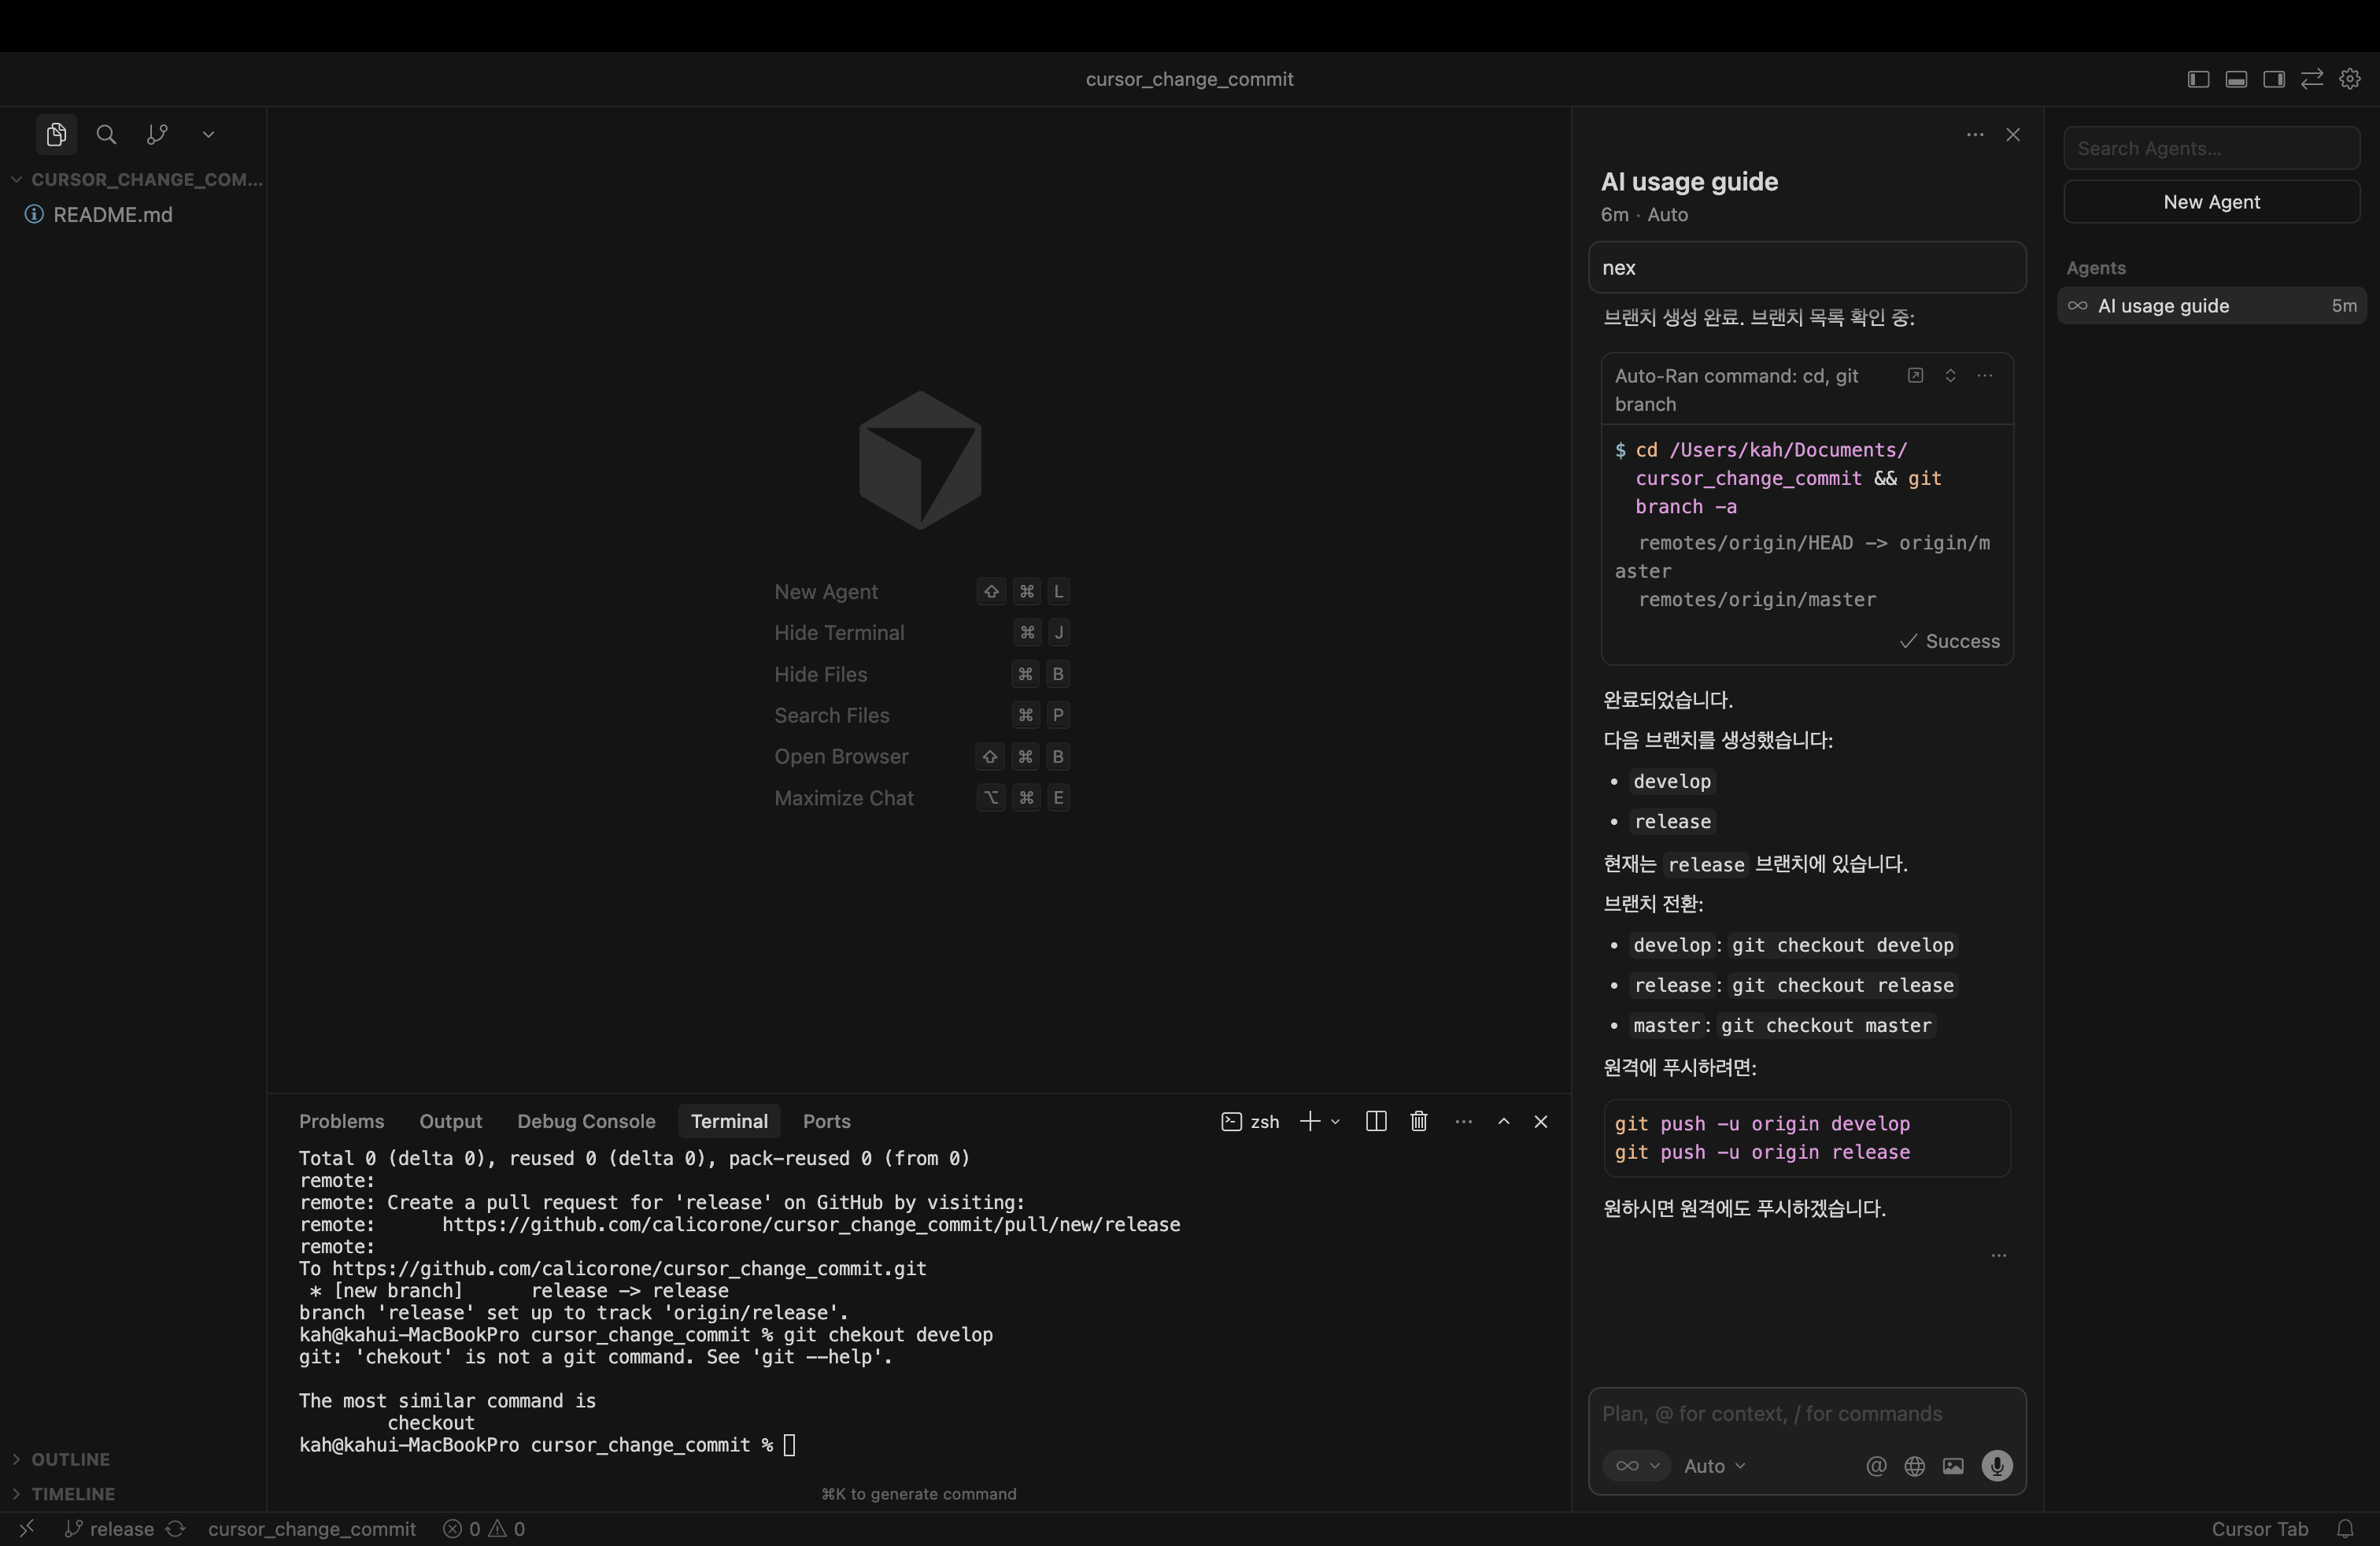This screenshot has width=2380, height=1546.
Task: Switch to the Problems tab
Action: point(341,1121)
